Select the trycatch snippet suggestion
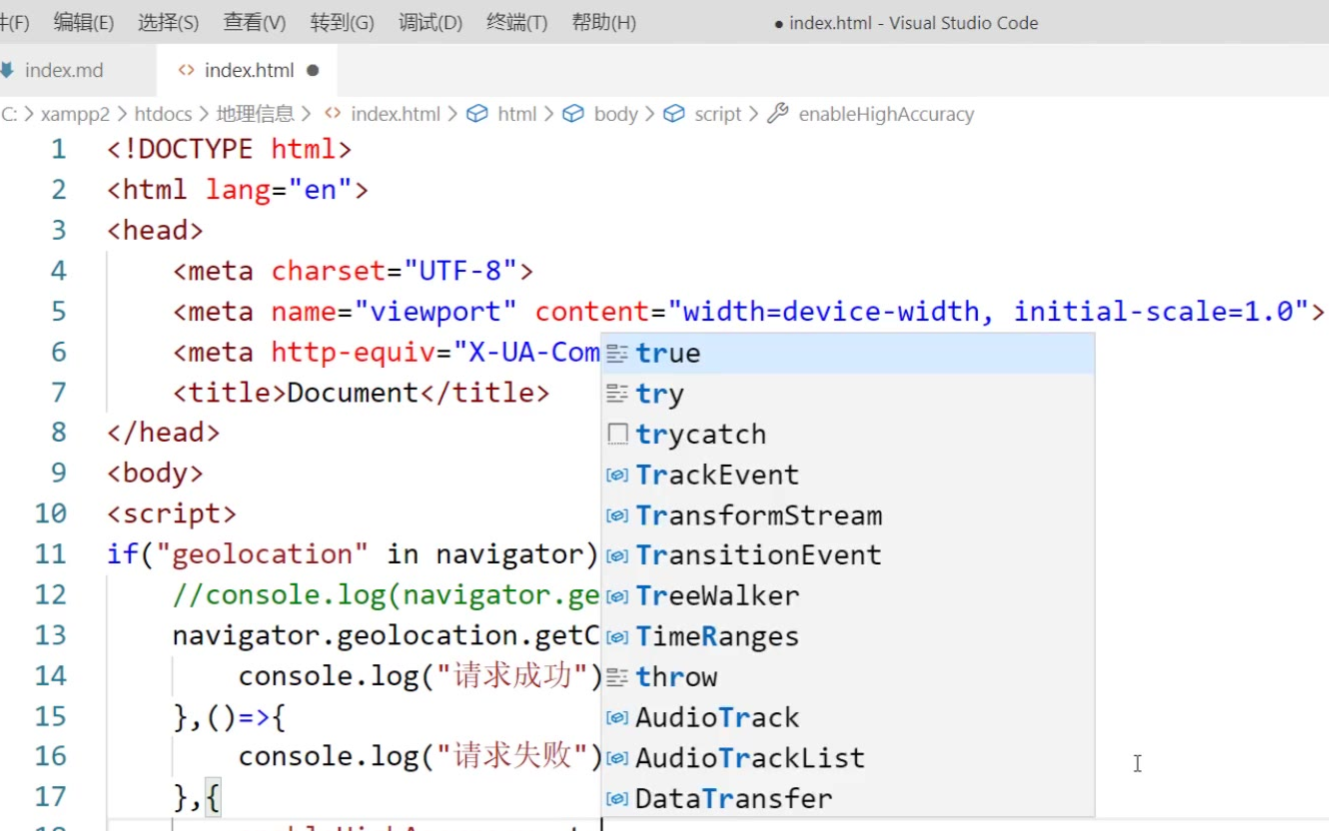This screenshot has height=831, width=1329. tap(700, 434)
